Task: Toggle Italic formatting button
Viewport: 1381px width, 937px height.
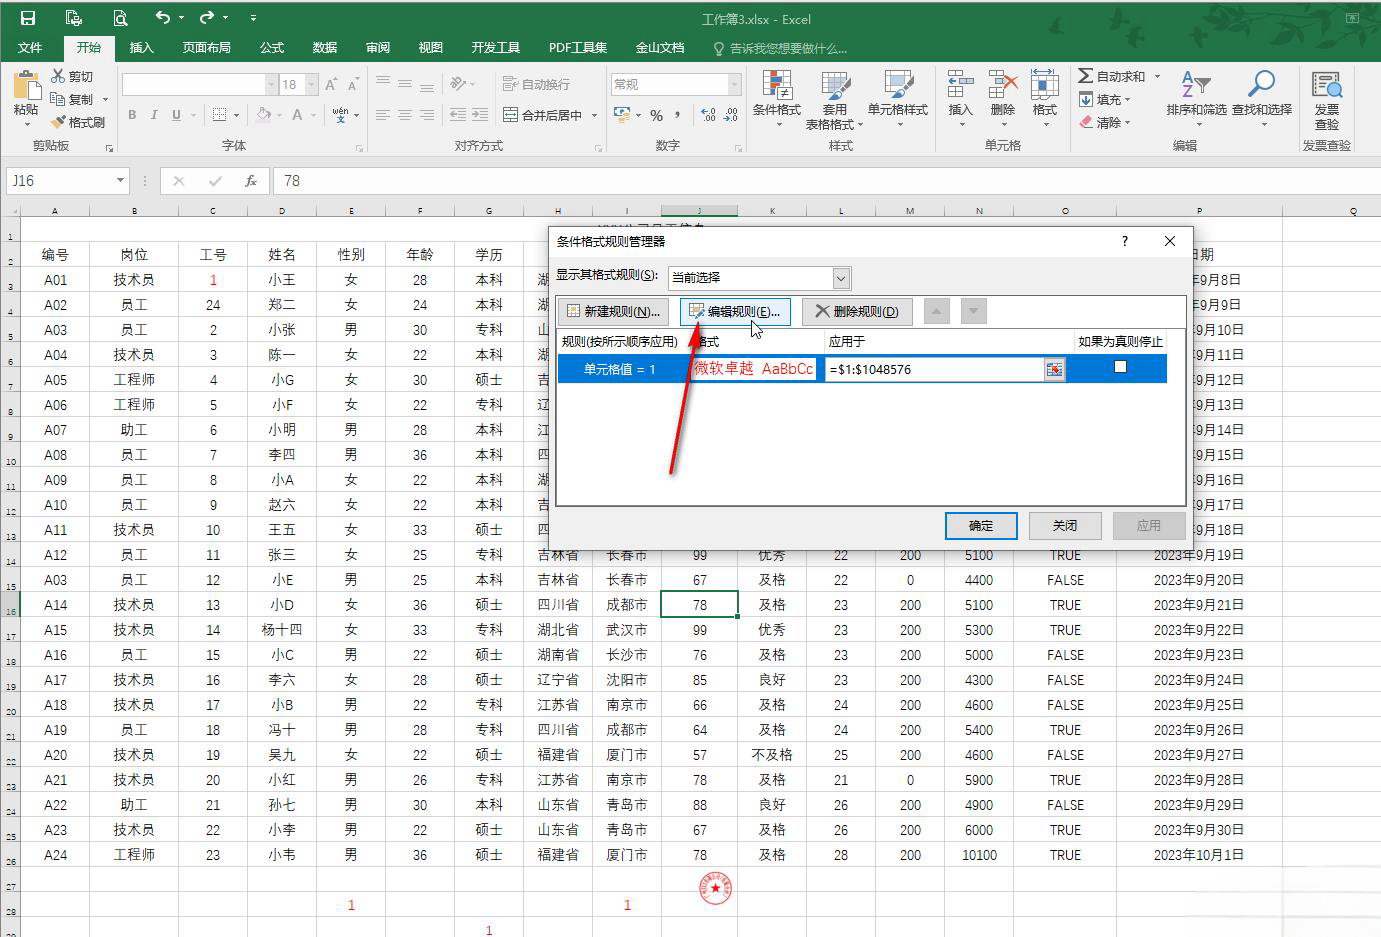Action: coord(154,115)
